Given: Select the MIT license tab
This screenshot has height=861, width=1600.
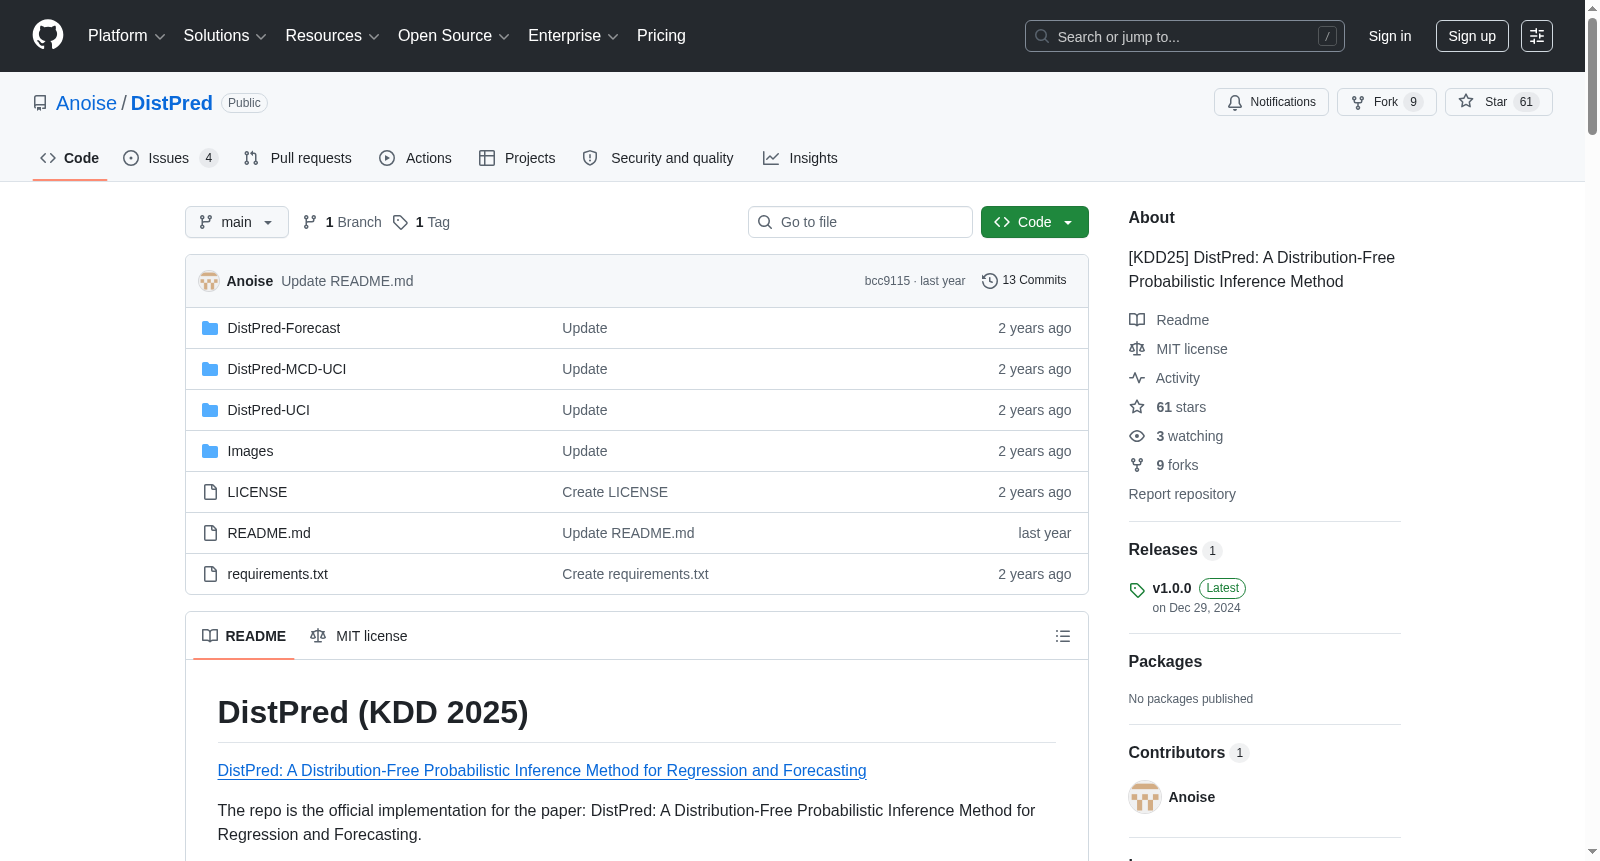Looking at the screenshot, I should [x=359, y=636].
